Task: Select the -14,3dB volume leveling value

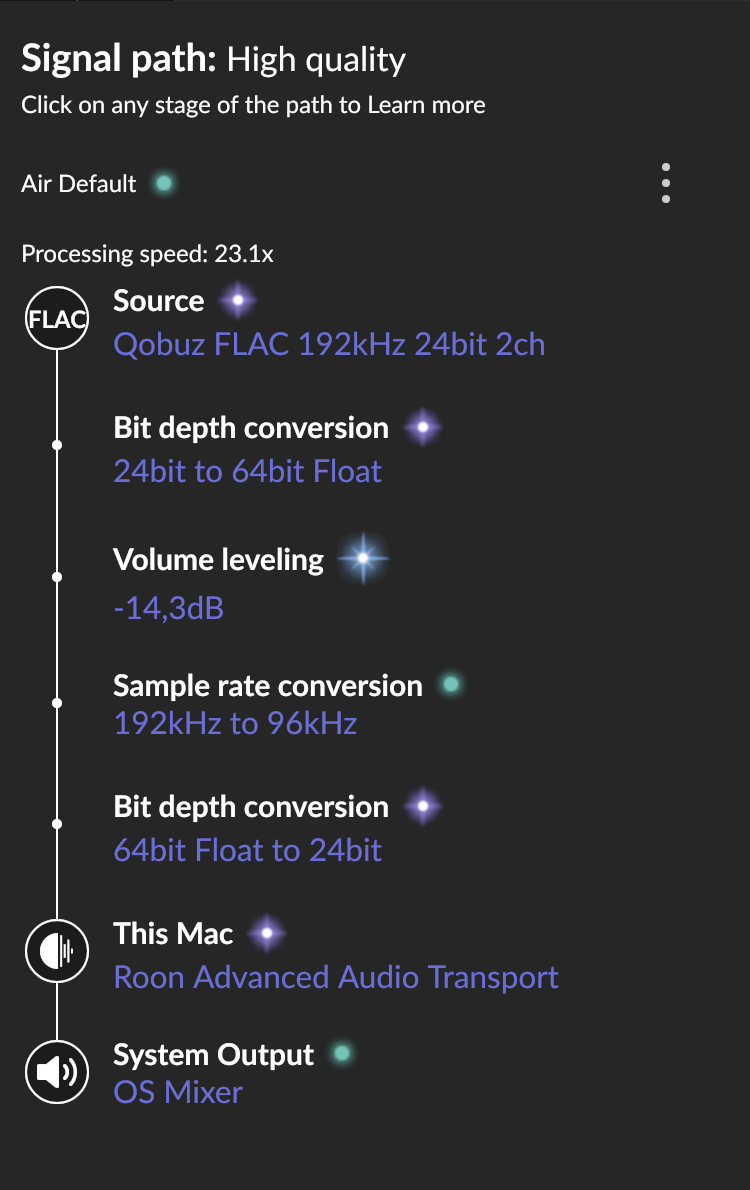Action: tap(168, 607)
